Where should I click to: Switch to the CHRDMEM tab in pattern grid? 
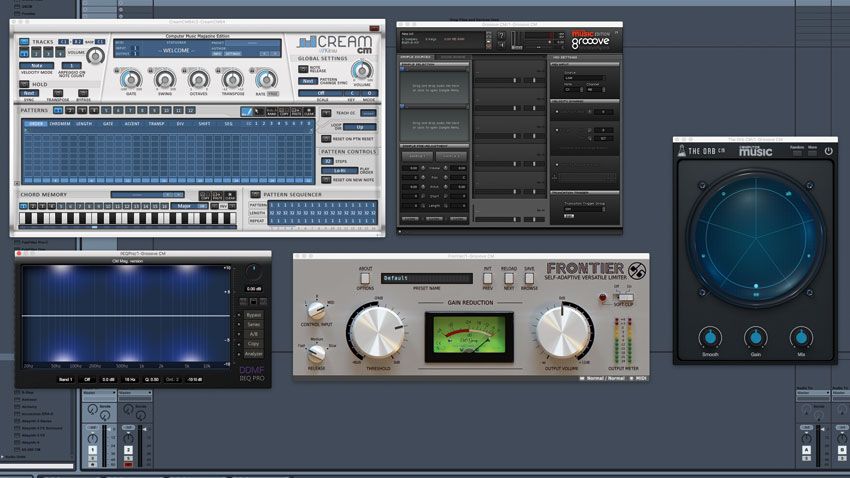[x=60, y=124]
